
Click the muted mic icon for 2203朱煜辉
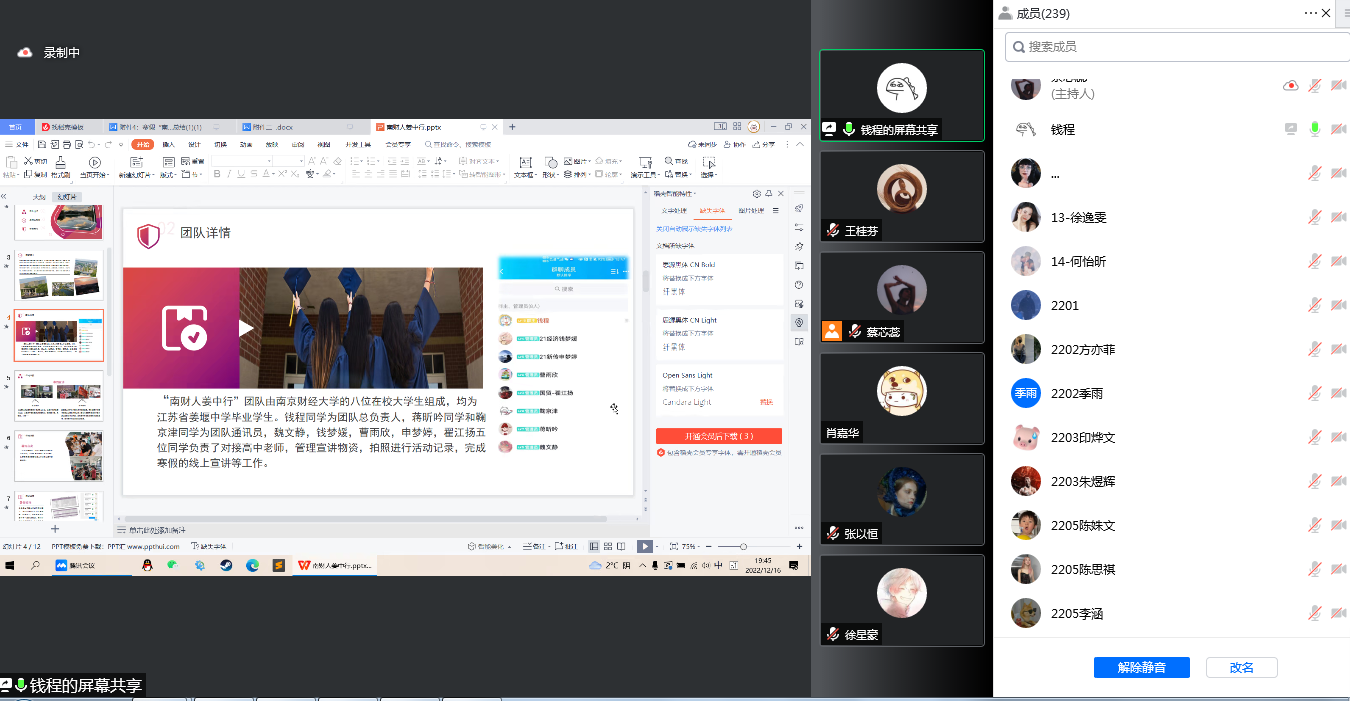1315,481
